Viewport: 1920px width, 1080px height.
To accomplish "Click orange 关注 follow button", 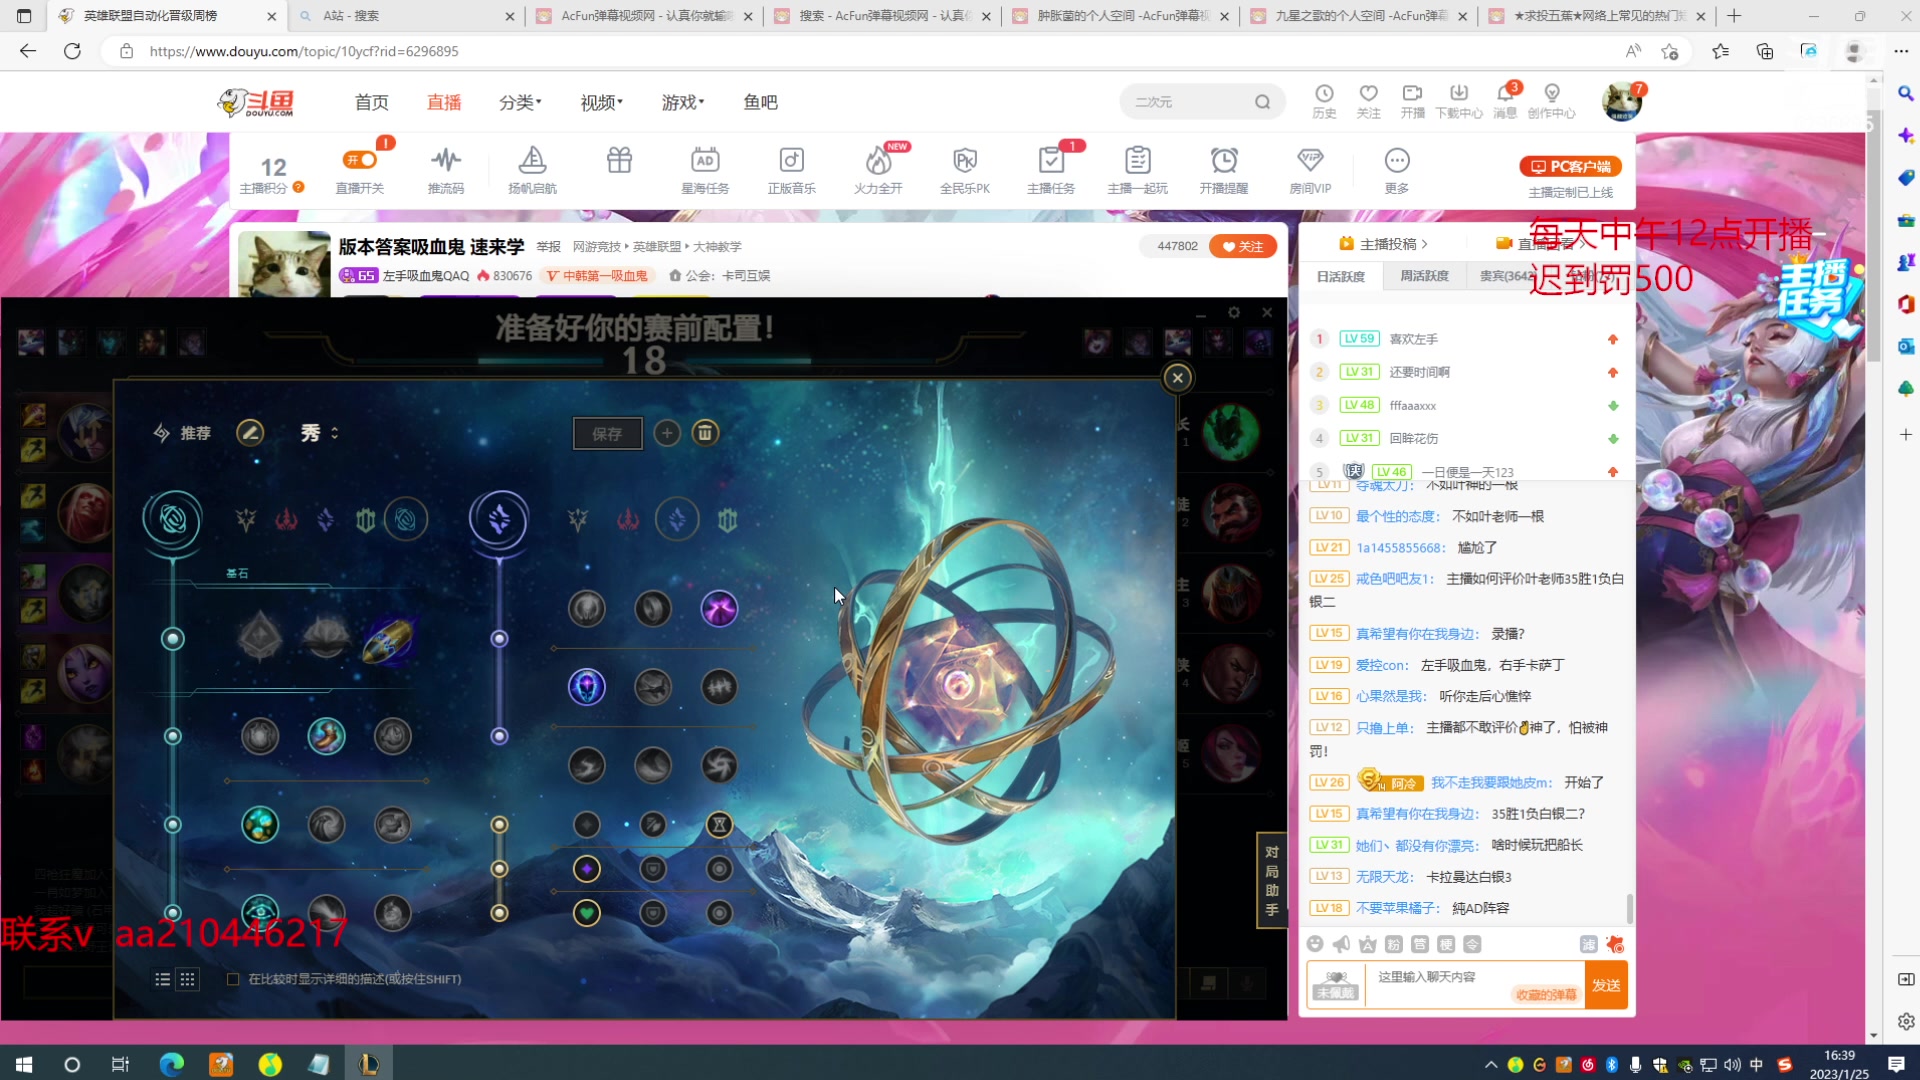I will pyautogui.click(x=1243, y=246).
